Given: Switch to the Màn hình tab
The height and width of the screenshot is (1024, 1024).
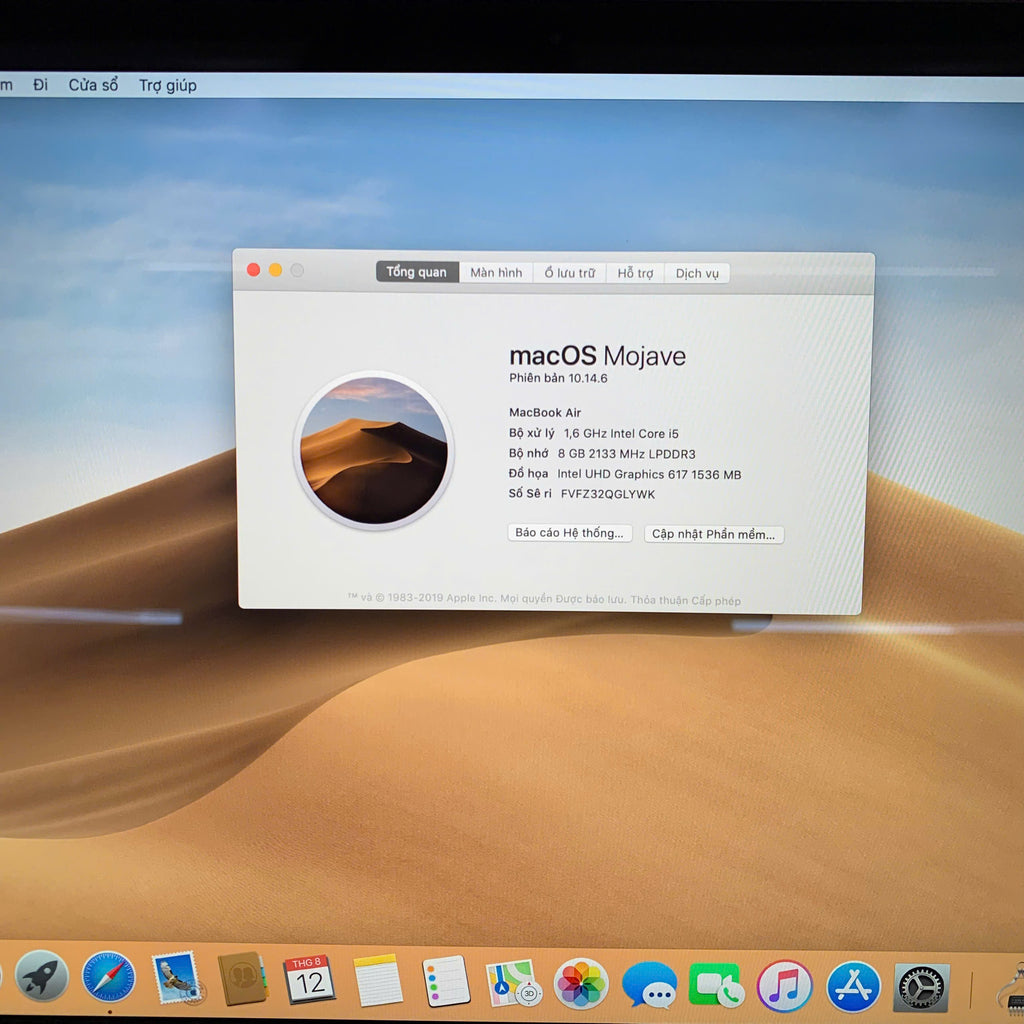Looking at the screenshot, I should (x=496, y=272).
